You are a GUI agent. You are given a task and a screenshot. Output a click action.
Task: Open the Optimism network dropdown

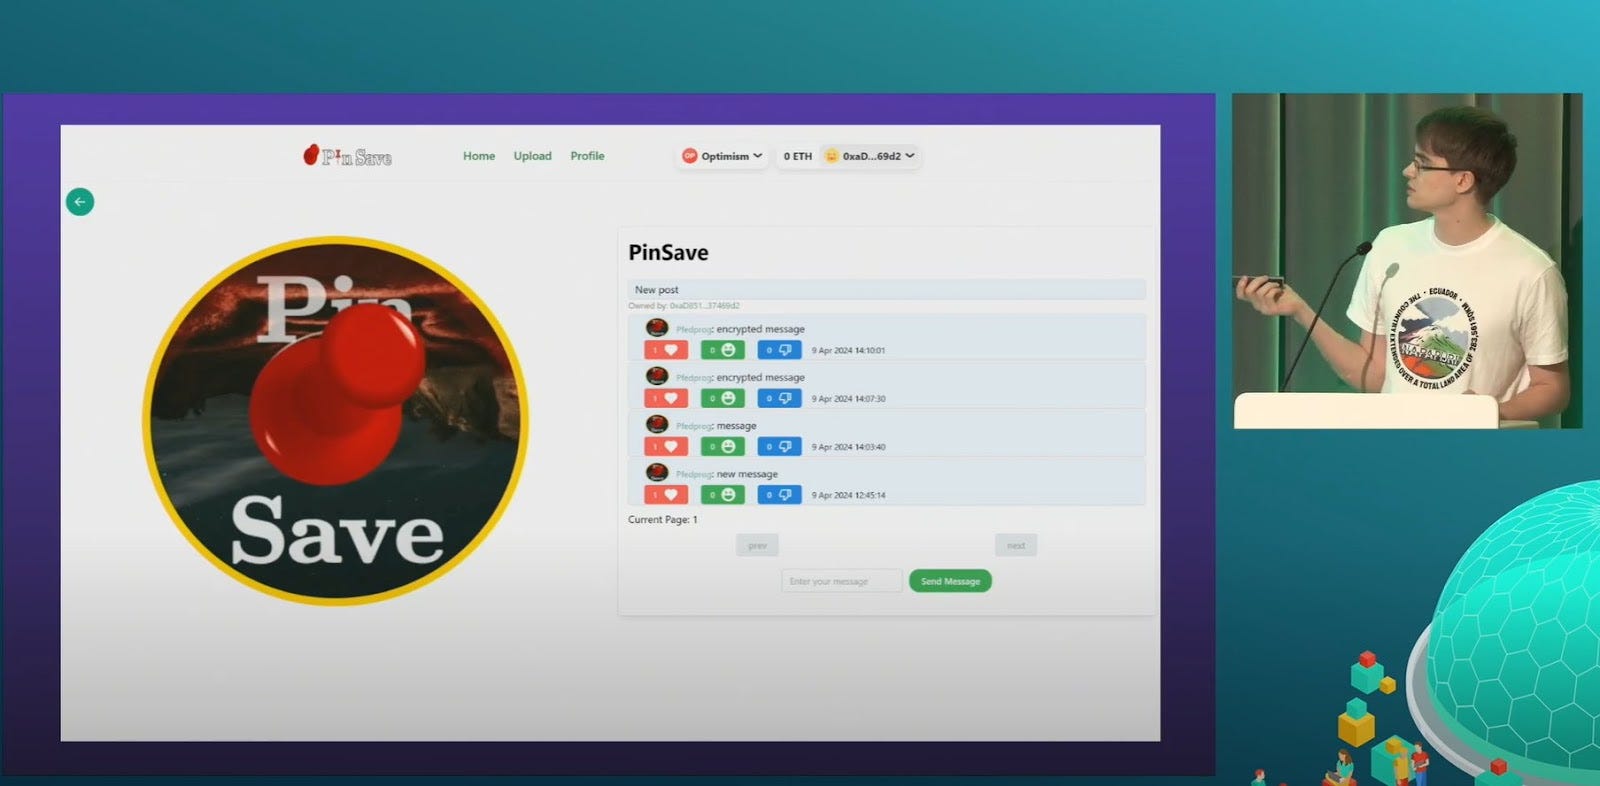click(x=722, y=156)
